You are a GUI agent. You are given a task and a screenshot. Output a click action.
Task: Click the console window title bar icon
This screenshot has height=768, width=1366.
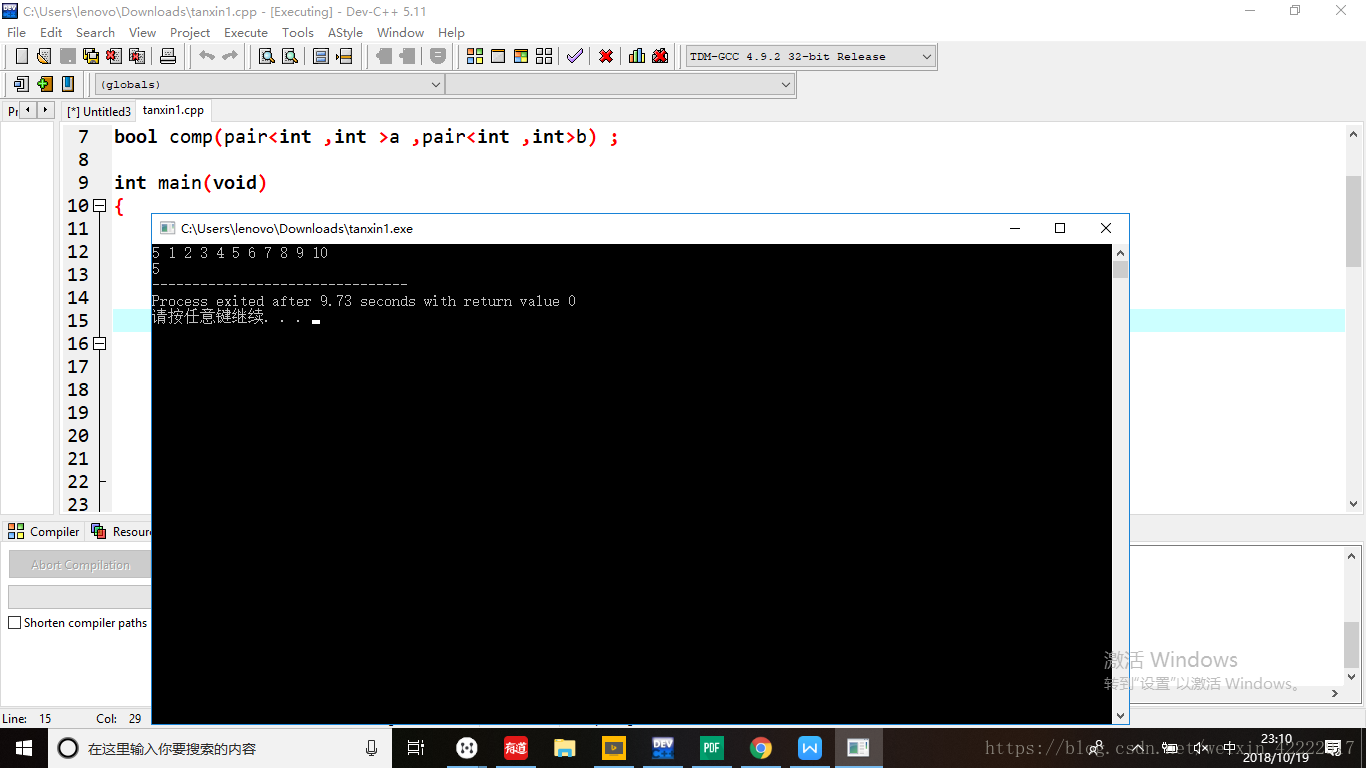pyautogui.click(x=168, y=228)
